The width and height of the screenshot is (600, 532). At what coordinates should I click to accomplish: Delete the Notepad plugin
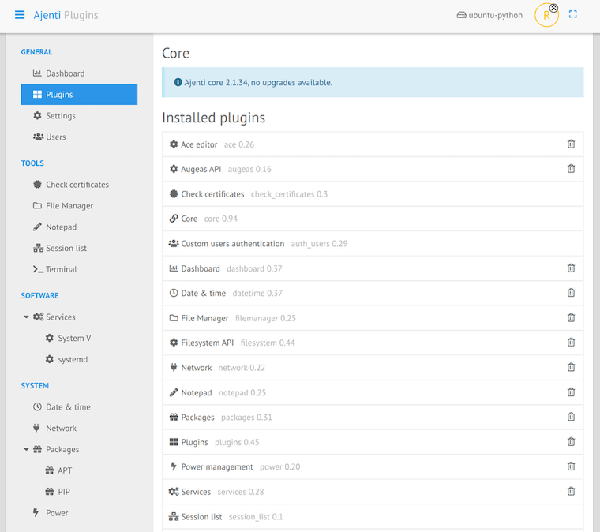[571, 392]
